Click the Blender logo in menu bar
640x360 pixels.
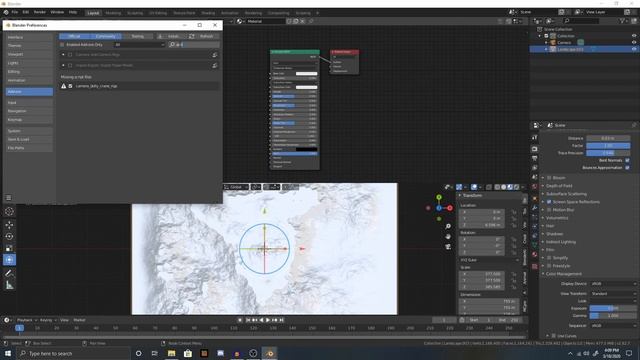[x=6, y=12]
